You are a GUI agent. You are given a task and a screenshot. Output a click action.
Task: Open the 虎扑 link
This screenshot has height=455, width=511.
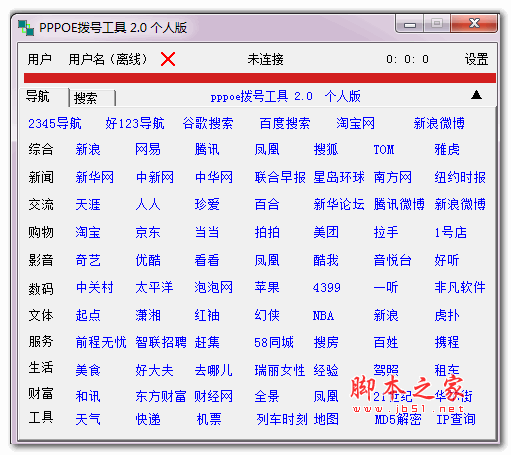point(447,315)
